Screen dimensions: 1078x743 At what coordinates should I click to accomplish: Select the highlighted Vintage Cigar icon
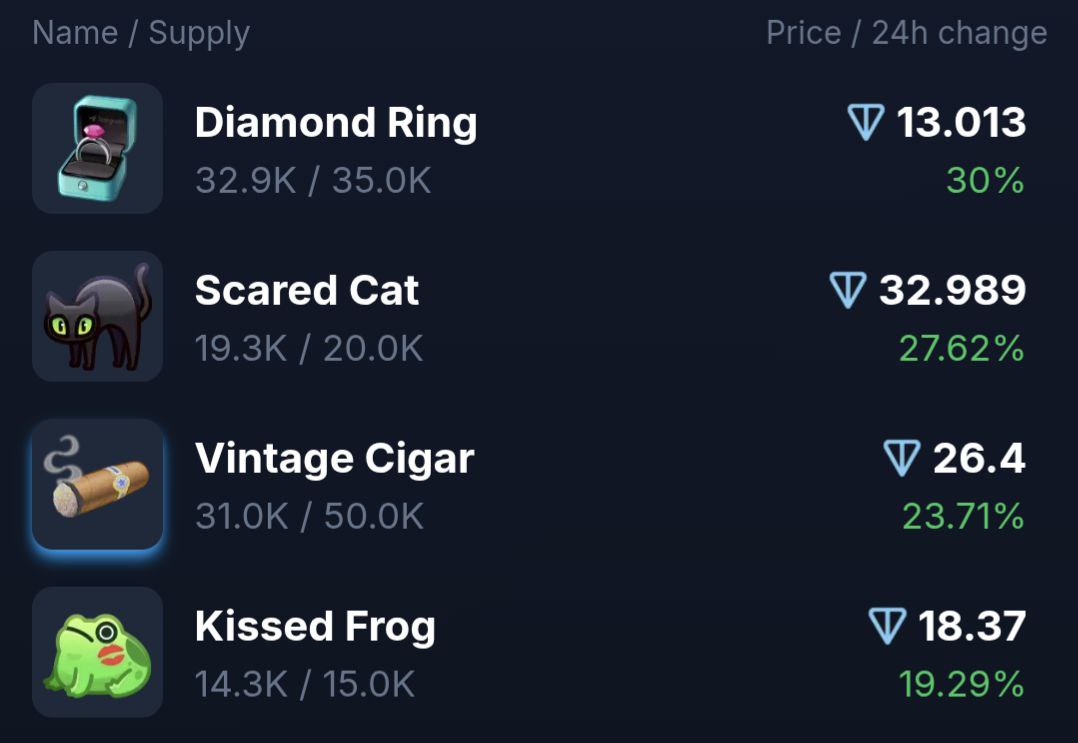point(98,484)
